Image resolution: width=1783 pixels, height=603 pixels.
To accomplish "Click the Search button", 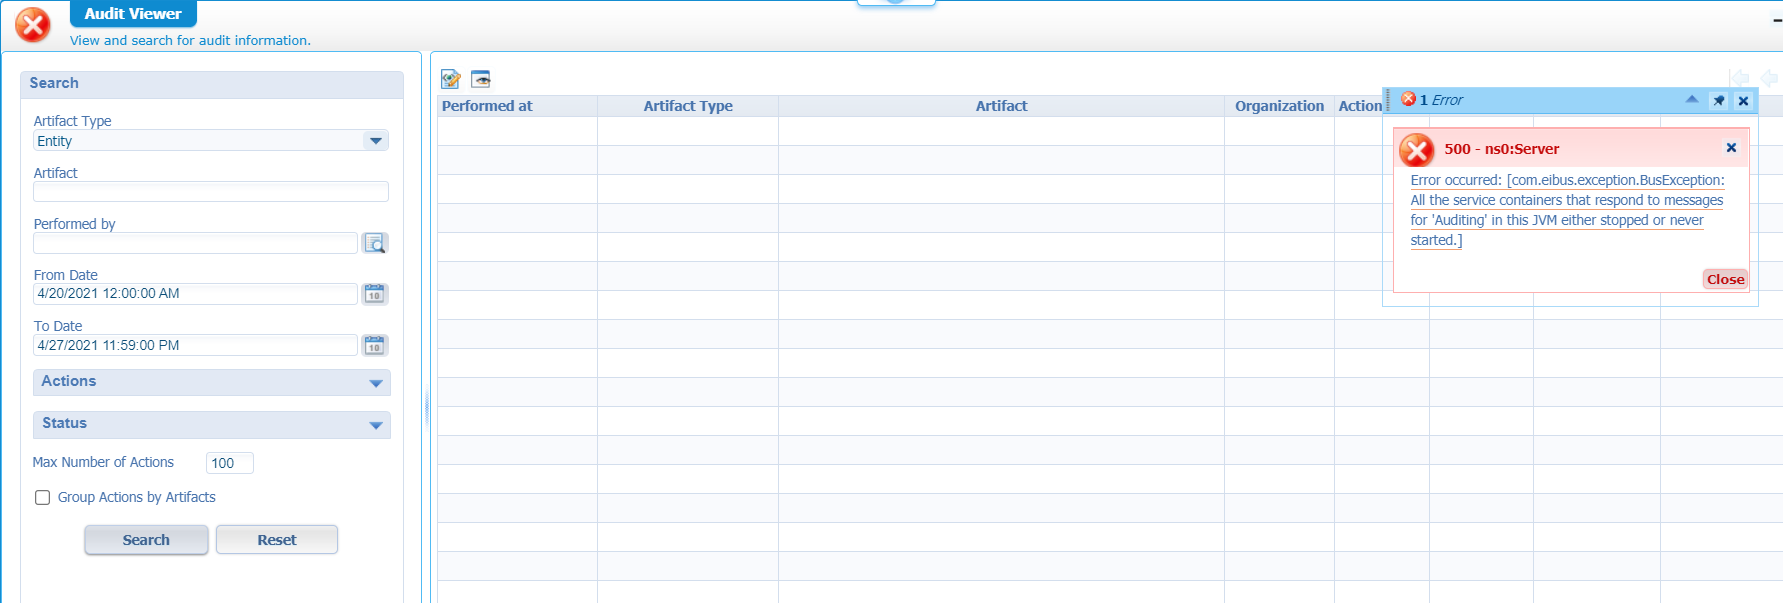I will tap(146, 540).
